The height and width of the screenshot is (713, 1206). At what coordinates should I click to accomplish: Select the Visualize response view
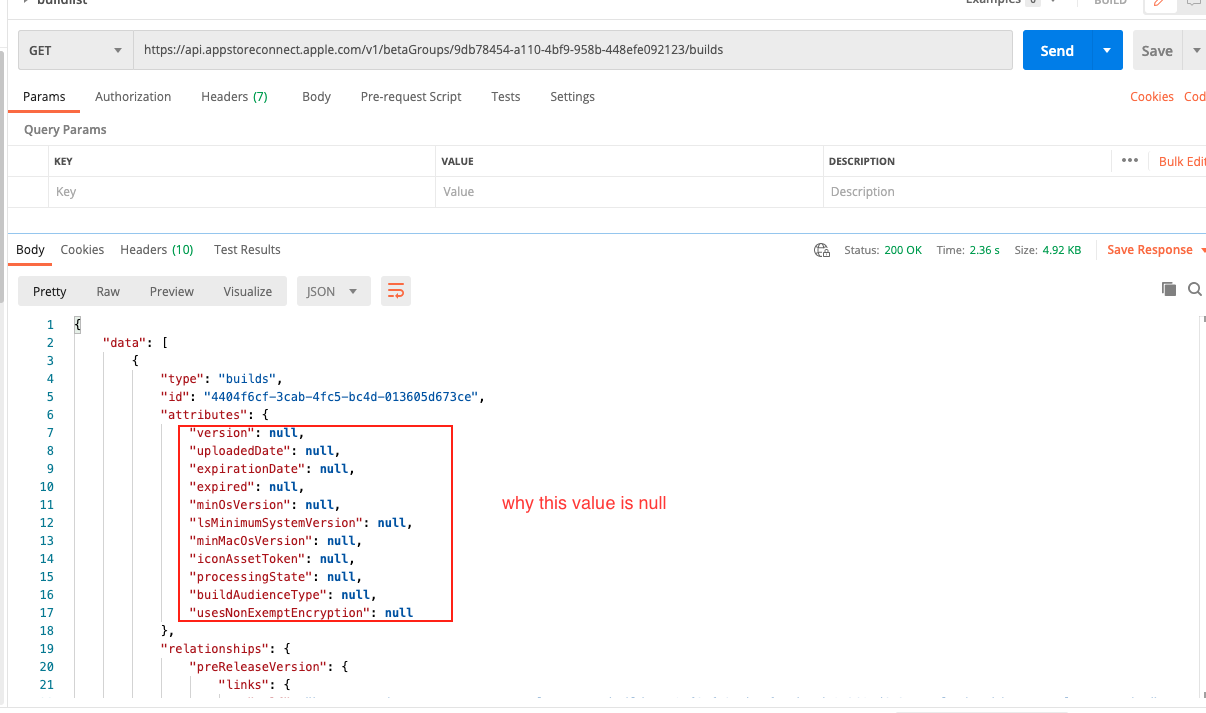(247, 291)
